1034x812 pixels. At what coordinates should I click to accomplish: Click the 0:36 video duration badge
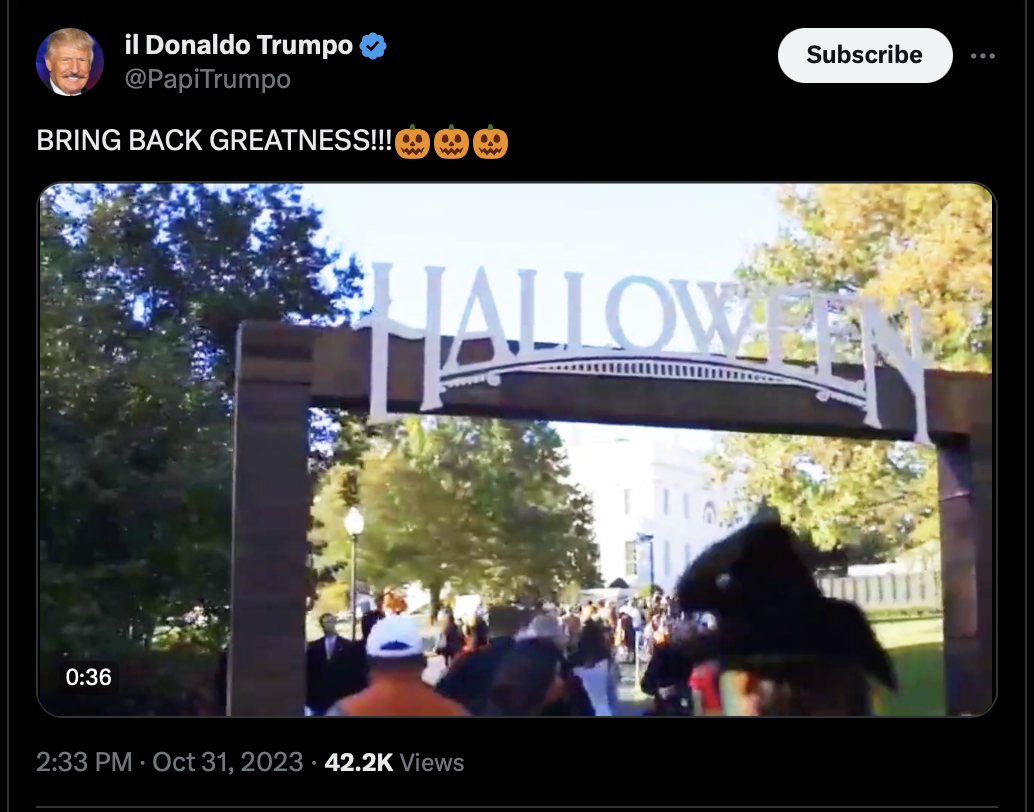[x=88, y=677]
